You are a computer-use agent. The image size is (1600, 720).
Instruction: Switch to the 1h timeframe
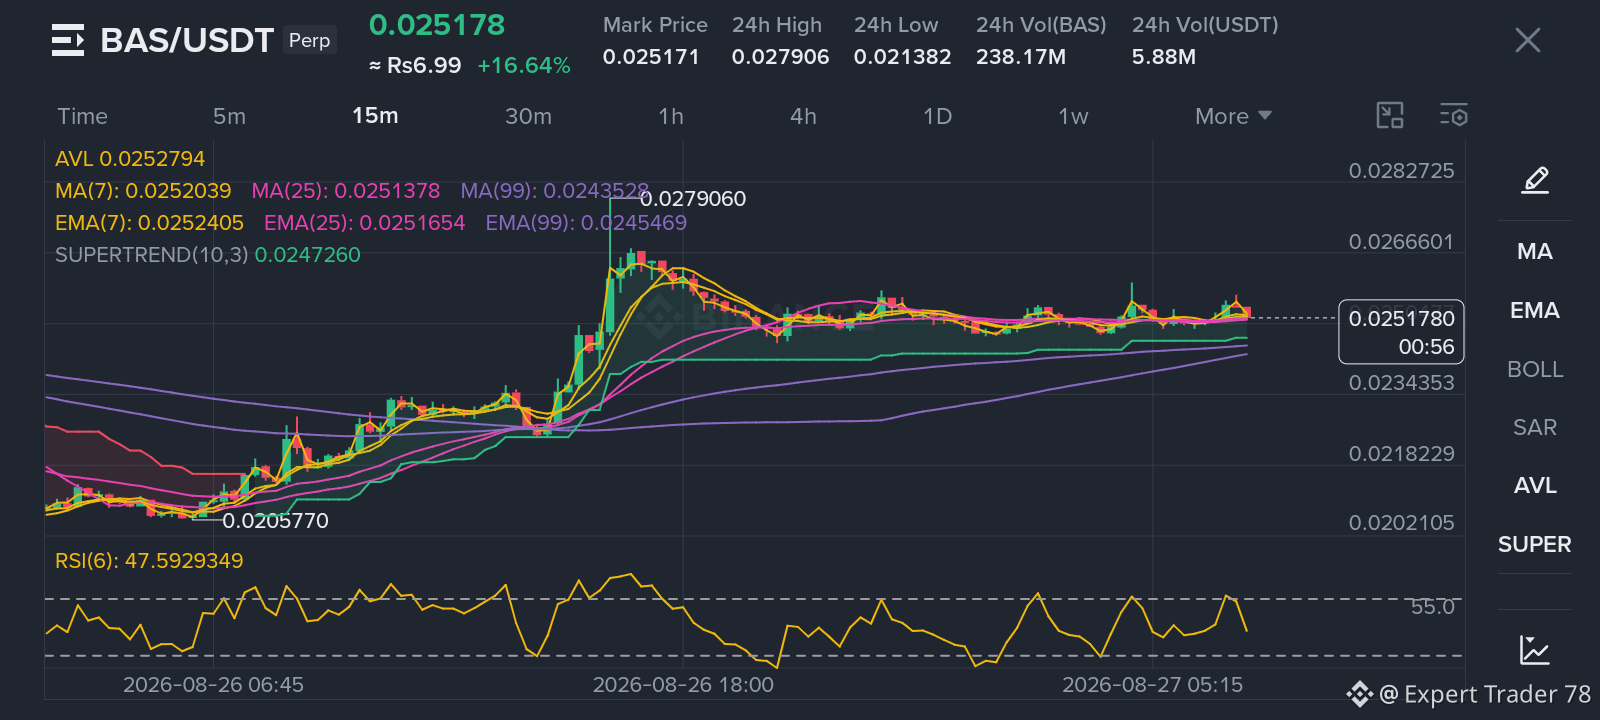(671, 116)
